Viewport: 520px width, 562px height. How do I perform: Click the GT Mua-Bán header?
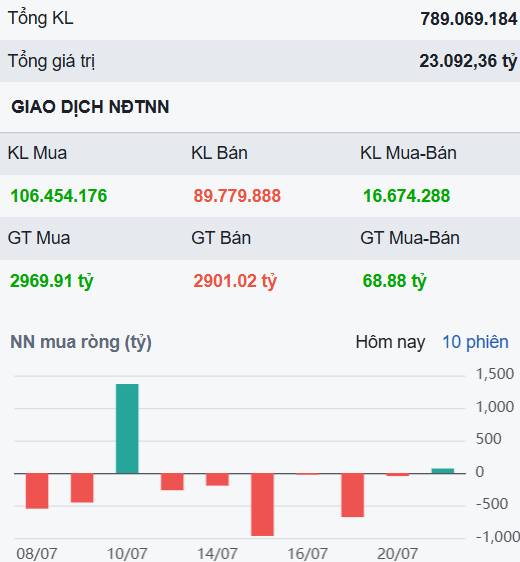click(x=410, y=238)
